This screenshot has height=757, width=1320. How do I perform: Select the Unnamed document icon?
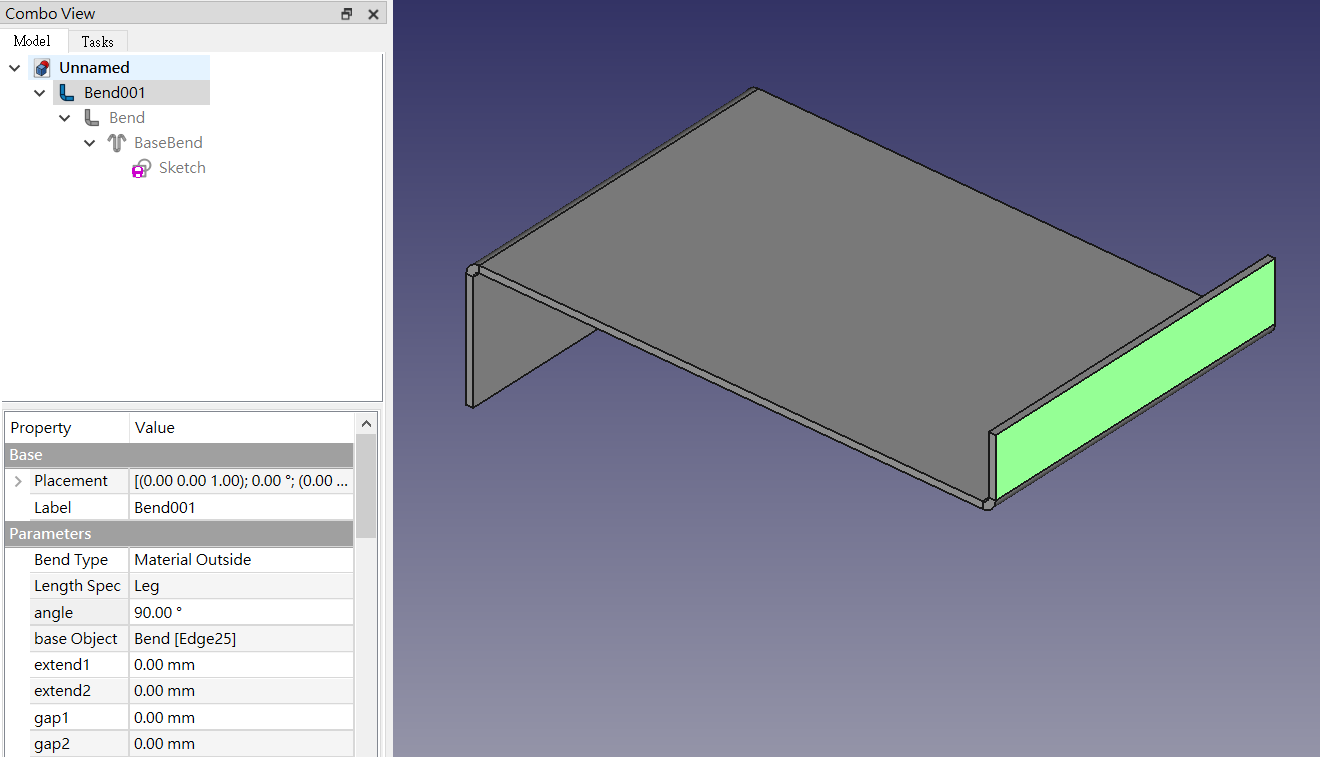point(42,68)
